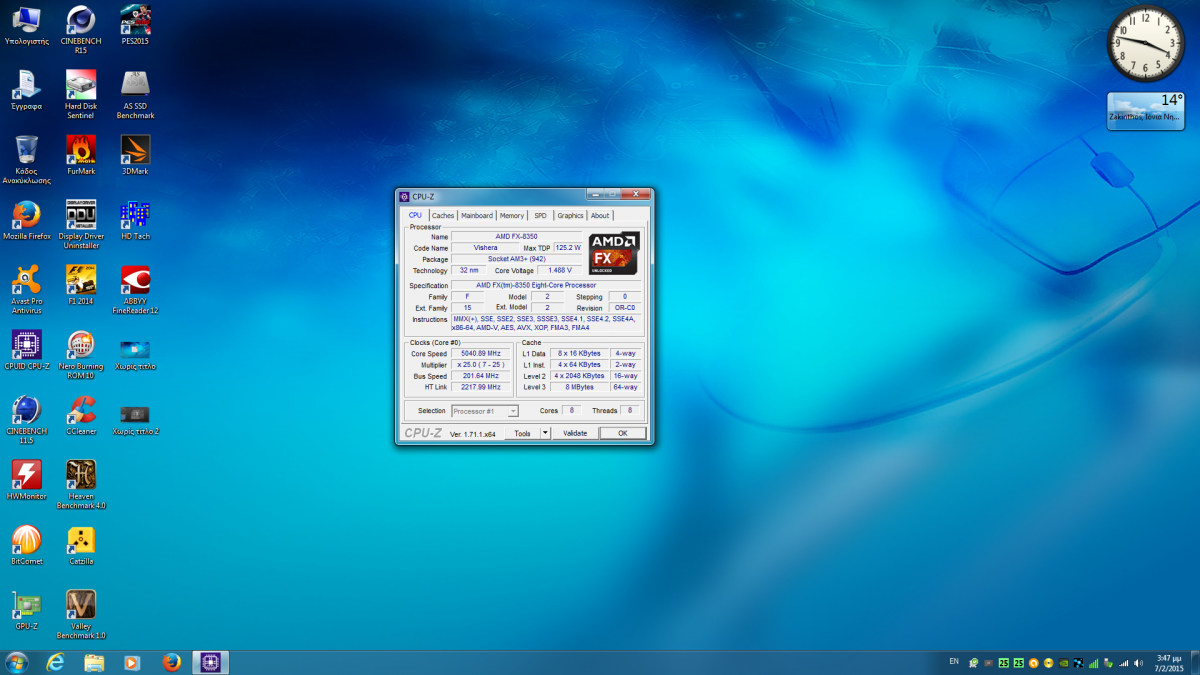Open ABBYY FineReader 12 icon
The width and height of the screenshot is (1200, 675).
135,290
